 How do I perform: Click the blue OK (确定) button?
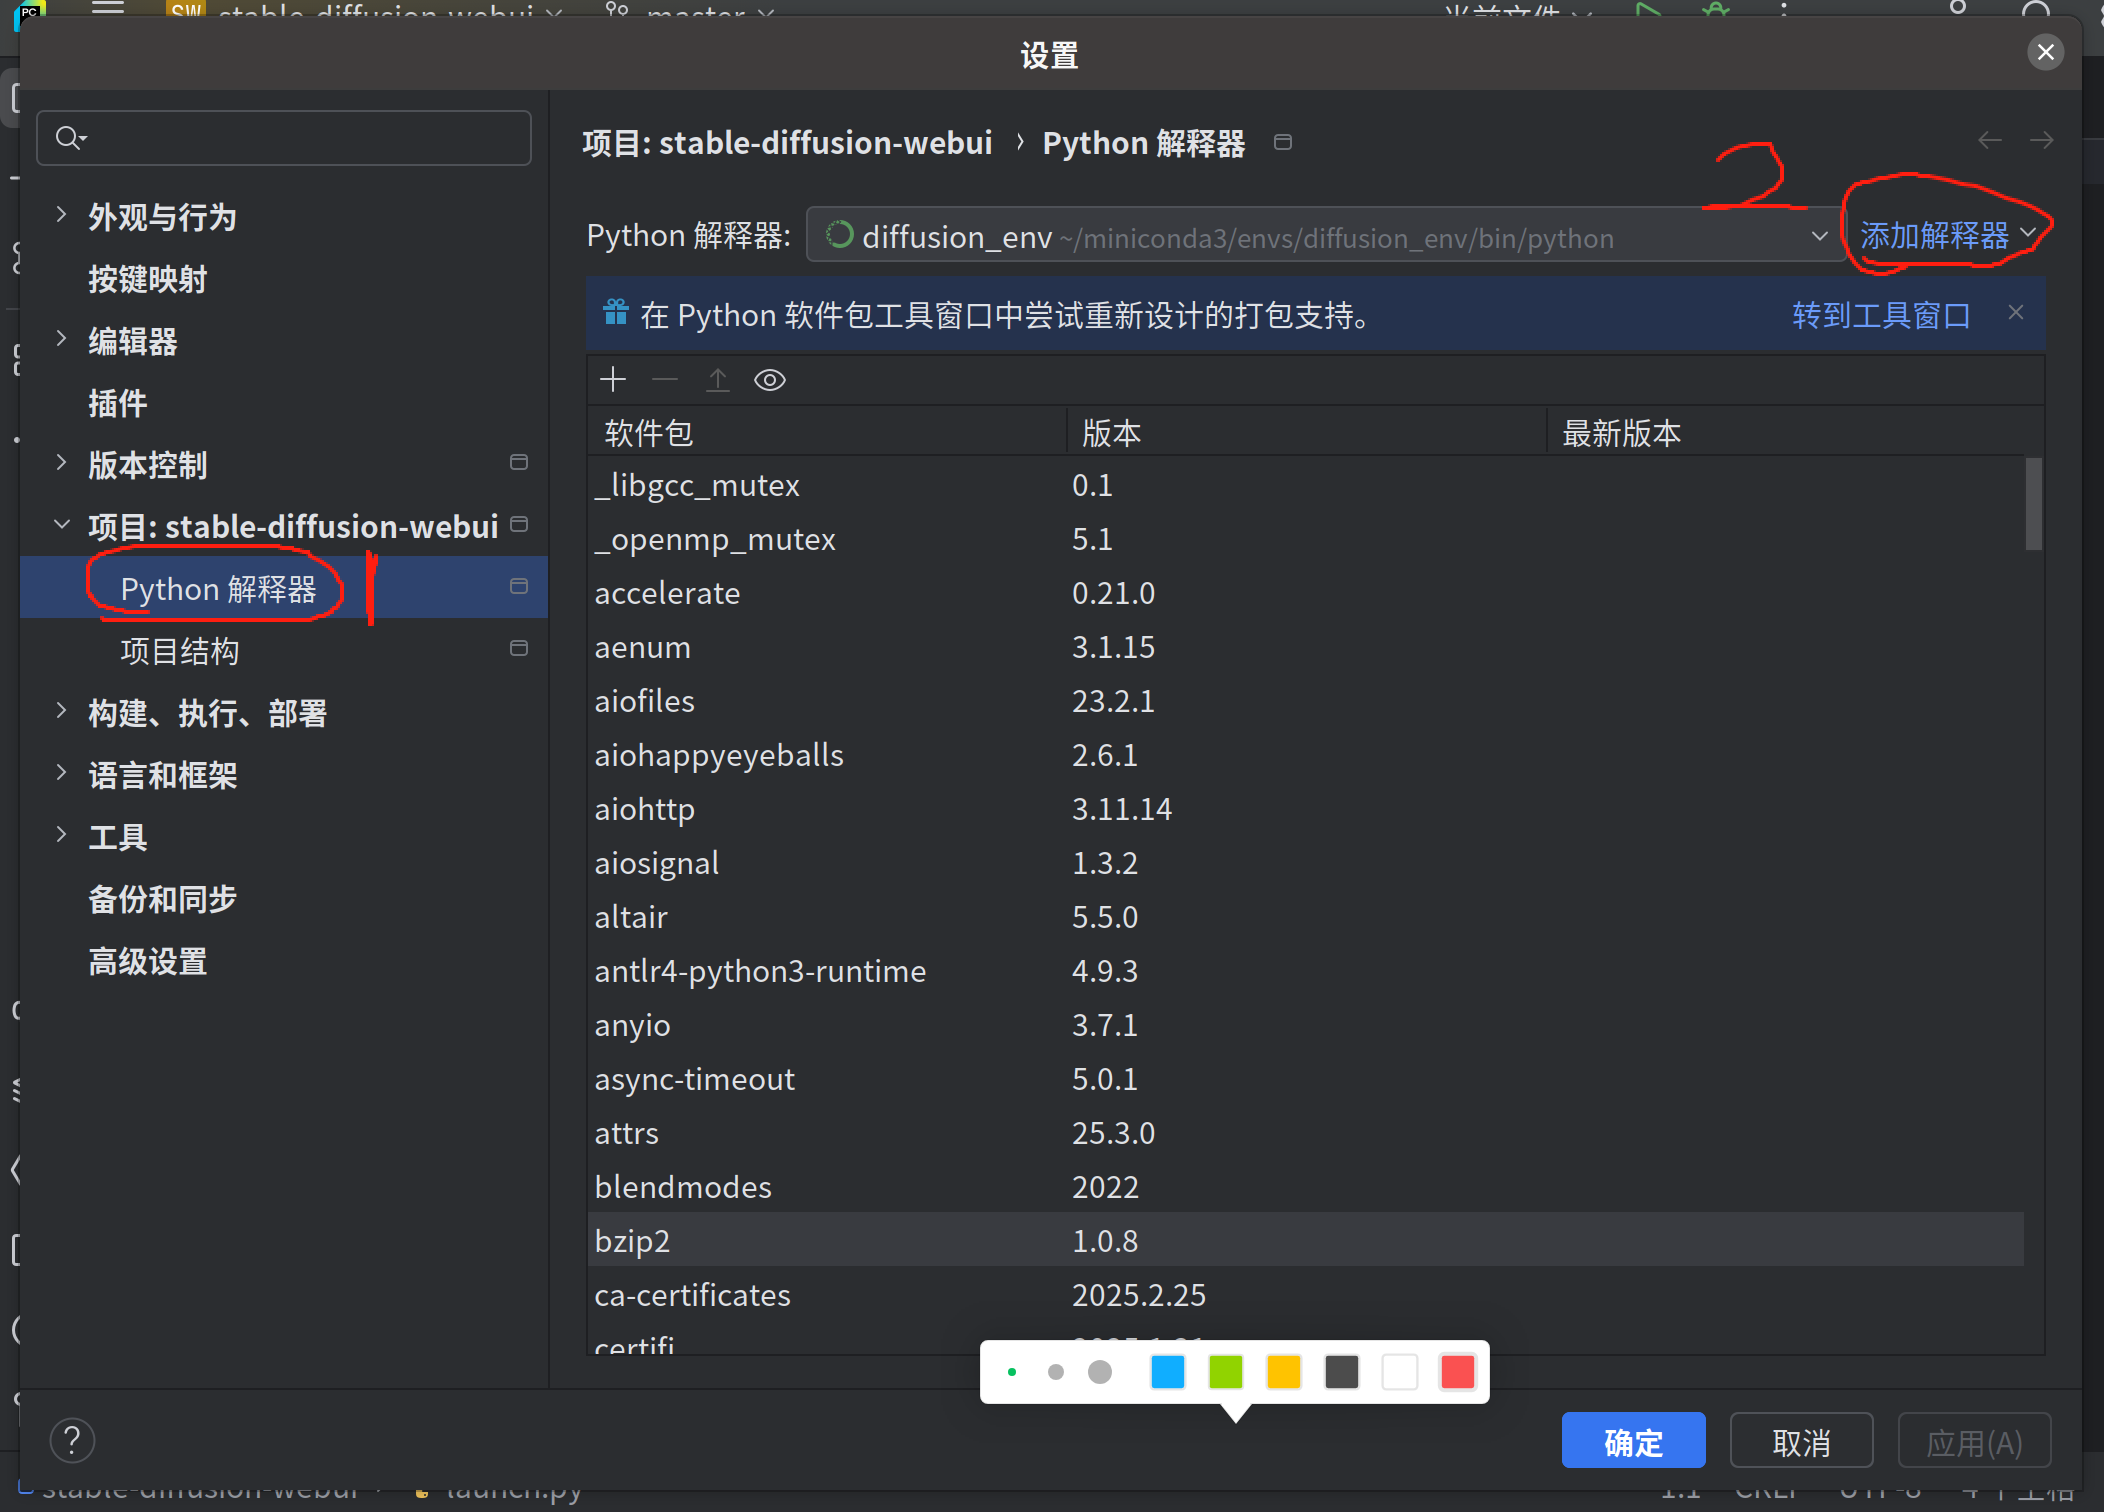(1632, 1441)
